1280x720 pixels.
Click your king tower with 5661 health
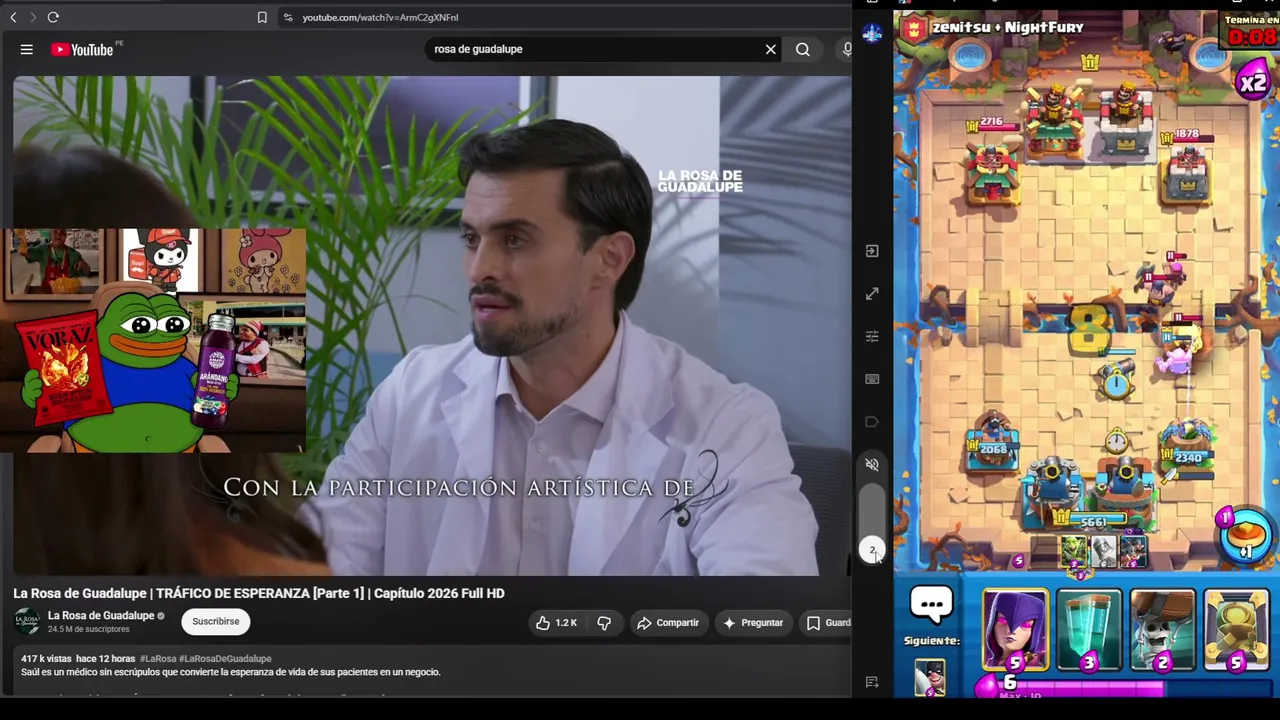pyautogui.click(x=1090, y=492)
